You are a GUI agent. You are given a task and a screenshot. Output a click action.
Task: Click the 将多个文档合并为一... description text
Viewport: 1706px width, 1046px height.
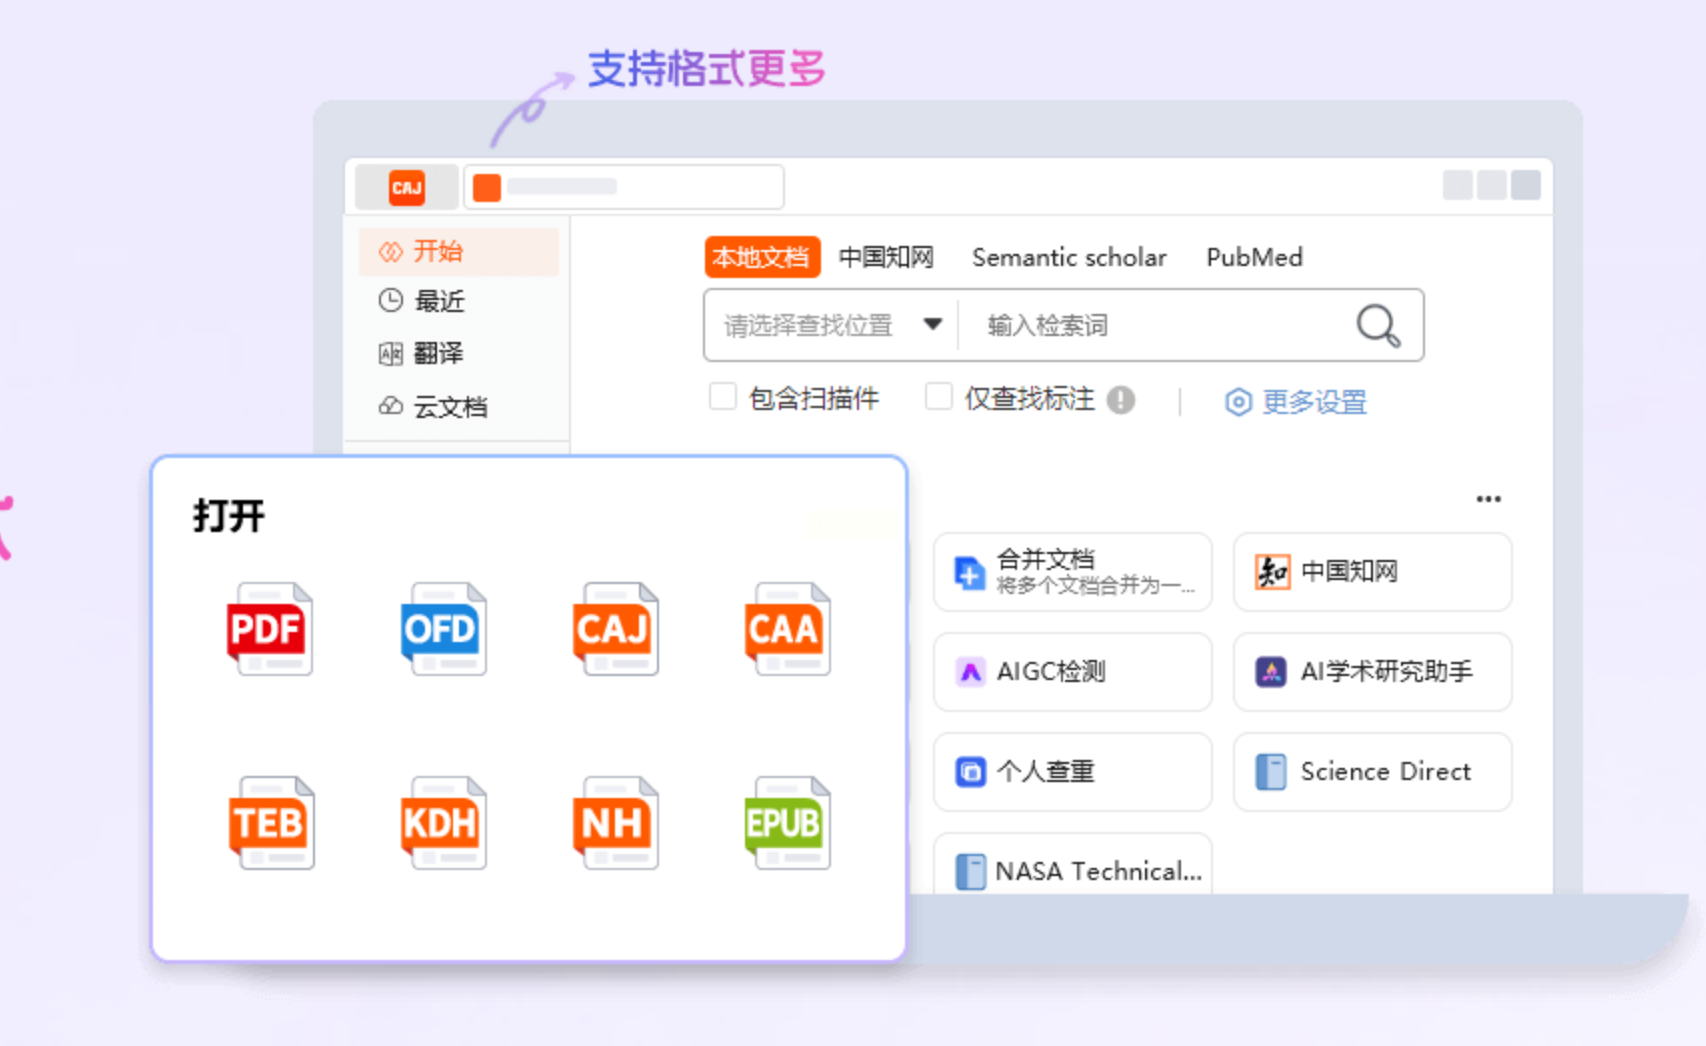coord(1096,586)
